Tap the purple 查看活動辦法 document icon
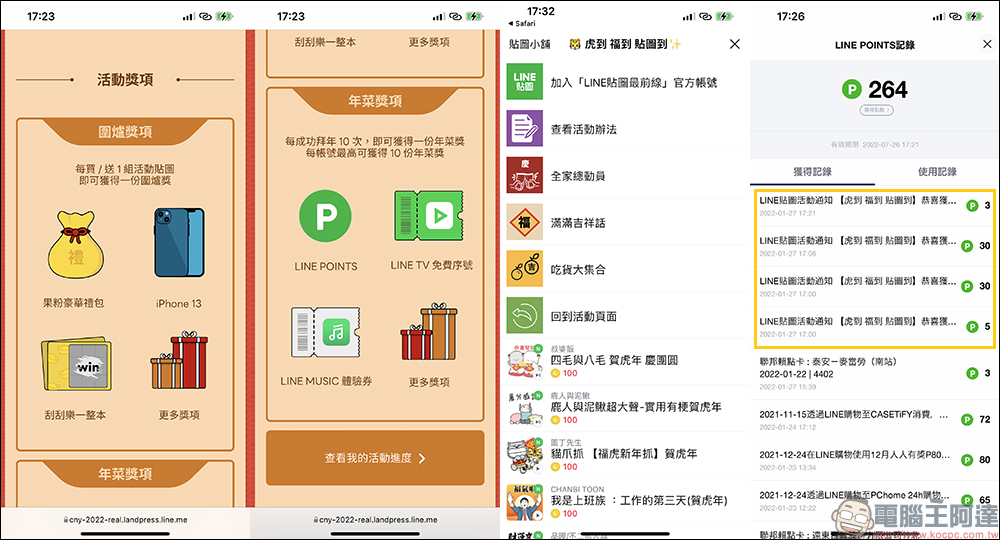 tap(525, 128)
